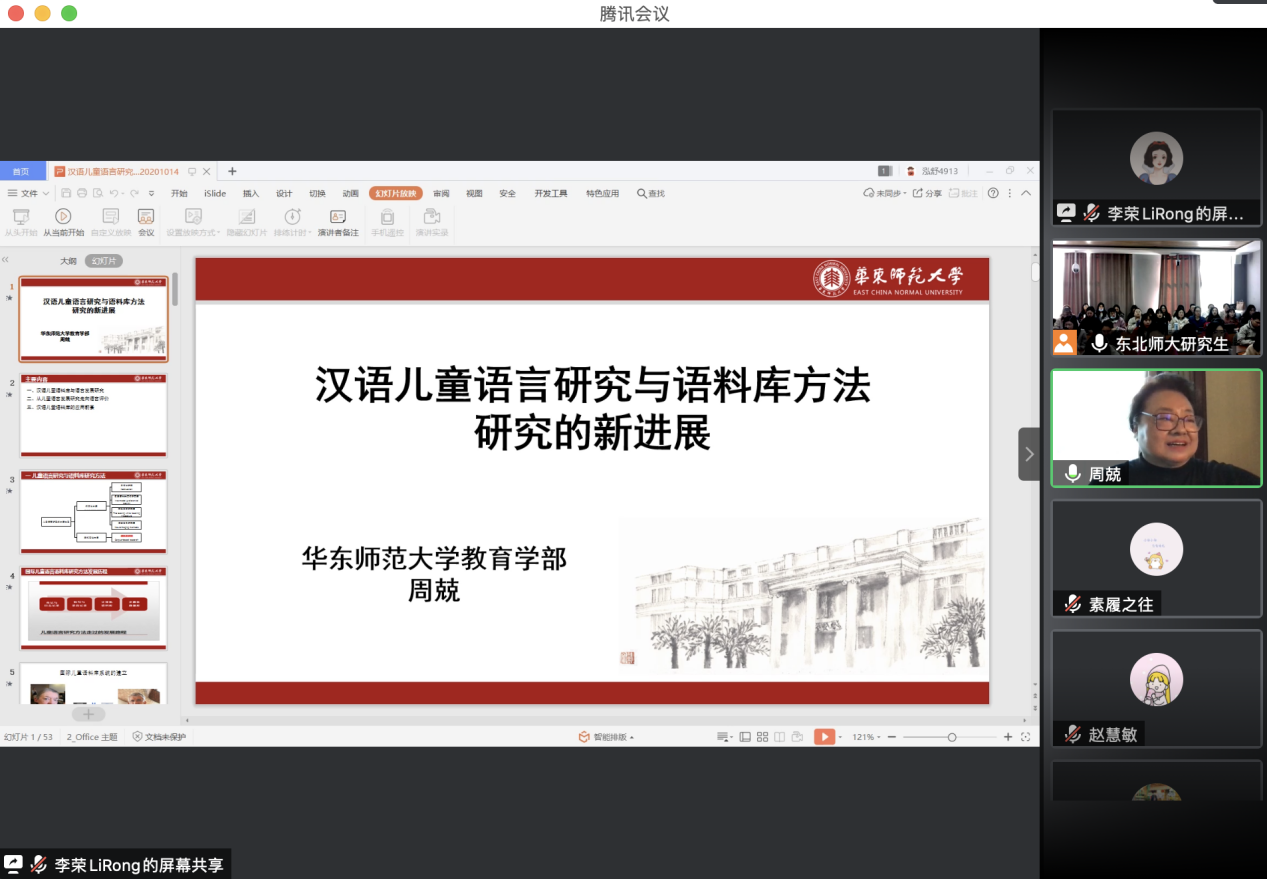Screen dimensions: 1267x879
Task: Switch to the 设计 ribbon tab
Action: pyautogui.click(x=284, y=194)
